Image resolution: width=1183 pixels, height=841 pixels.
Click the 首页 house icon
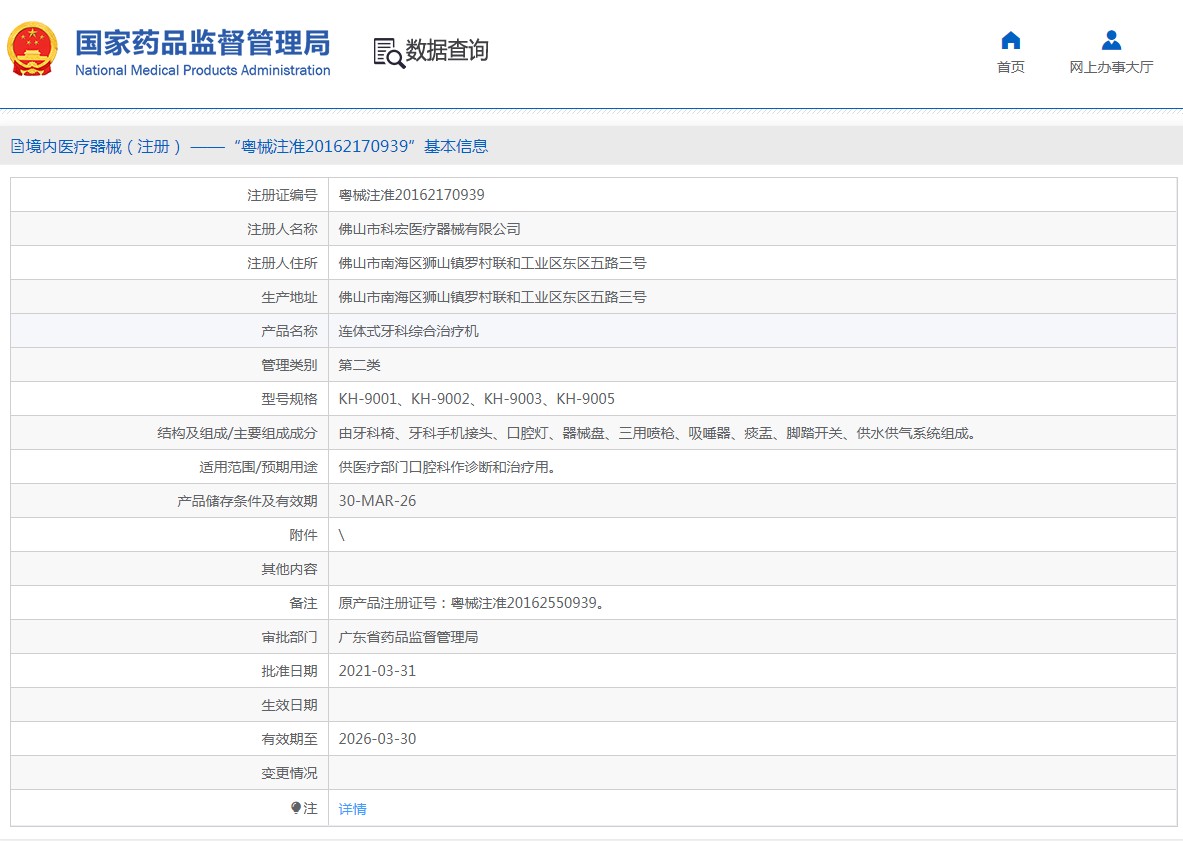pyautogui.click(x=1010, y=41)
